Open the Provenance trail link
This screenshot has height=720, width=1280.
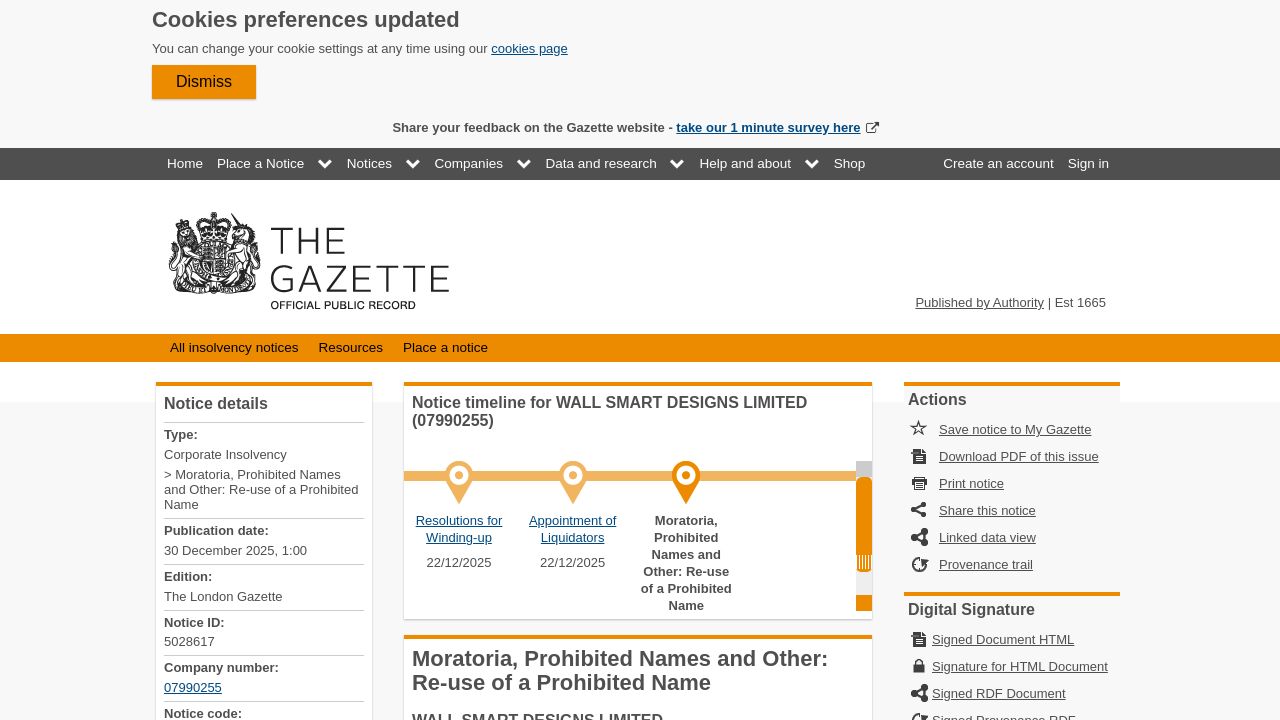986,565
